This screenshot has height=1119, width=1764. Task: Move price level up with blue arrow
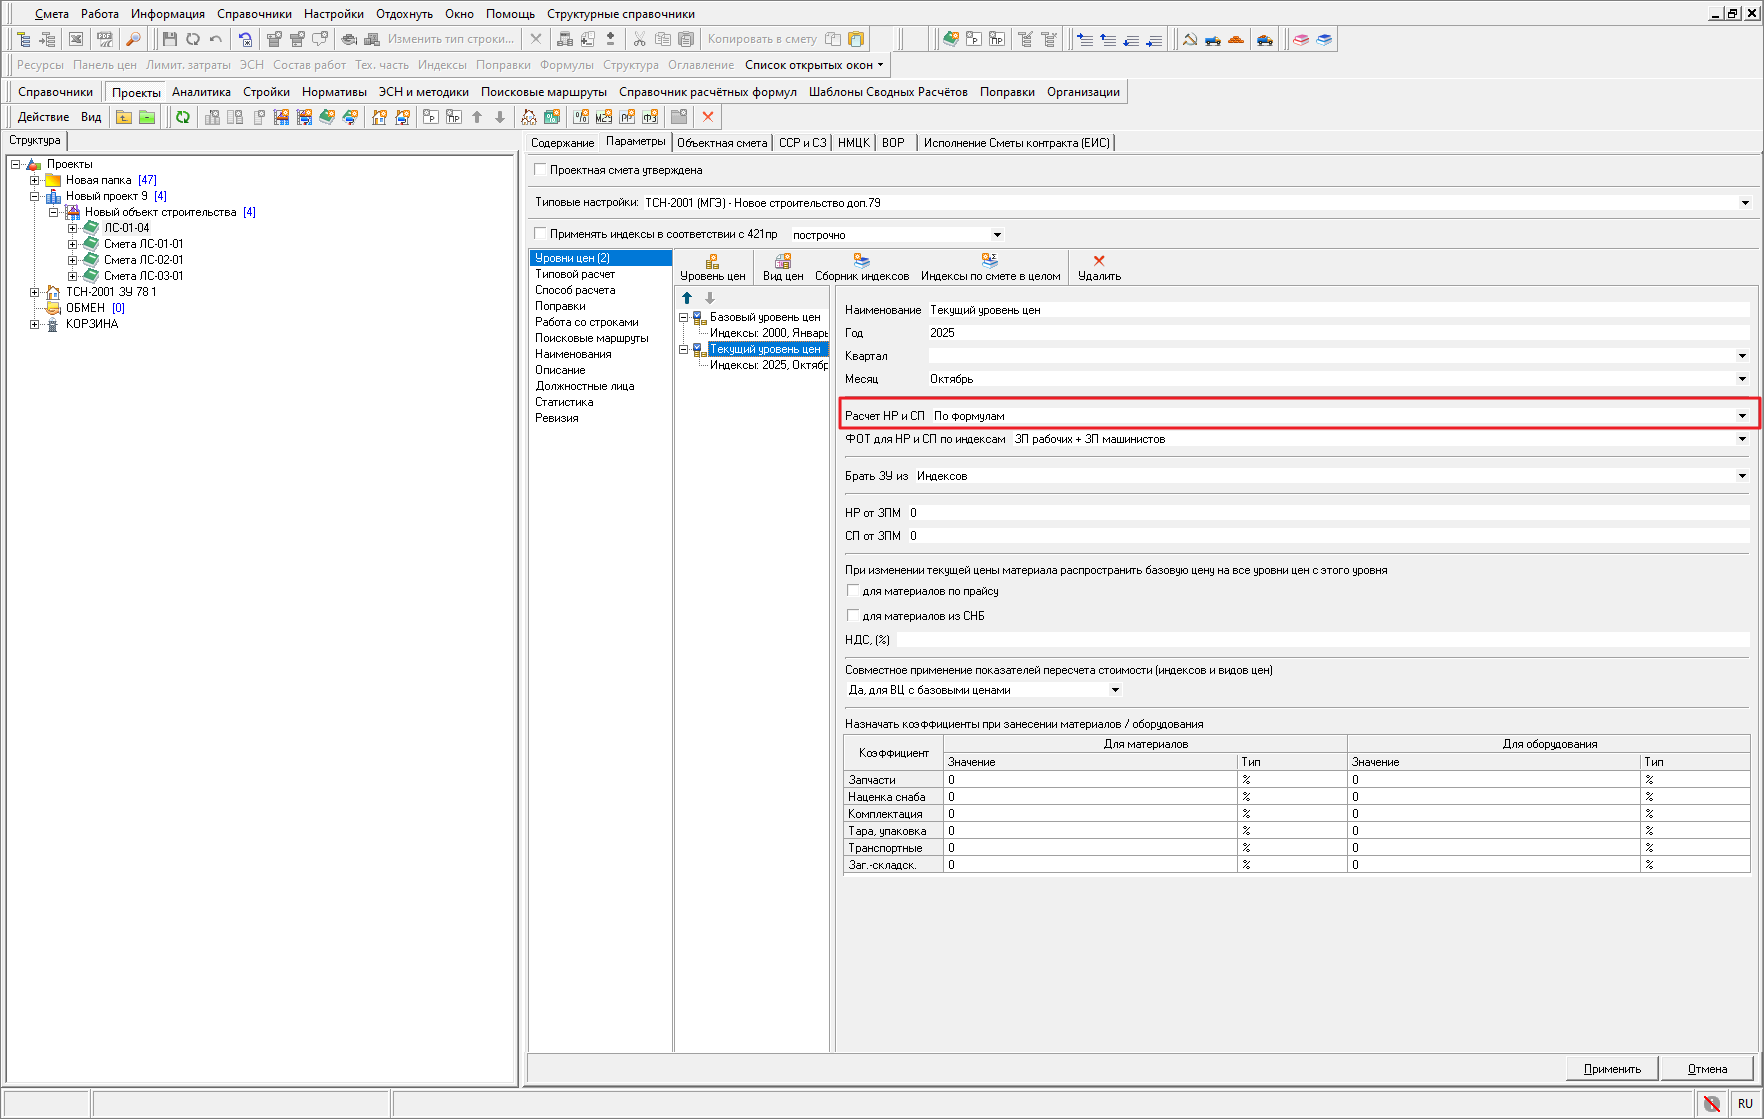click(x=687, y=298)
